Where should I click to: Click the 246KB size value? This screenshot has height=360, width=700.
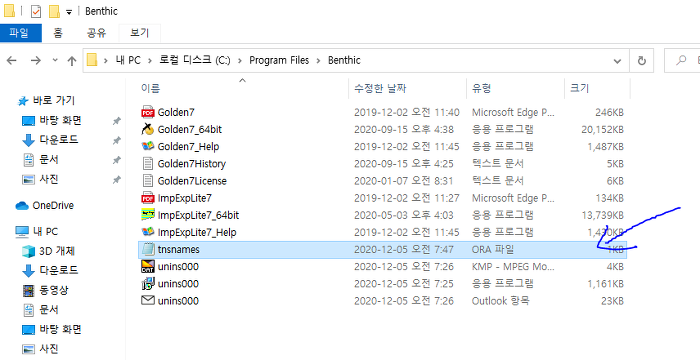tap(609, 113)
